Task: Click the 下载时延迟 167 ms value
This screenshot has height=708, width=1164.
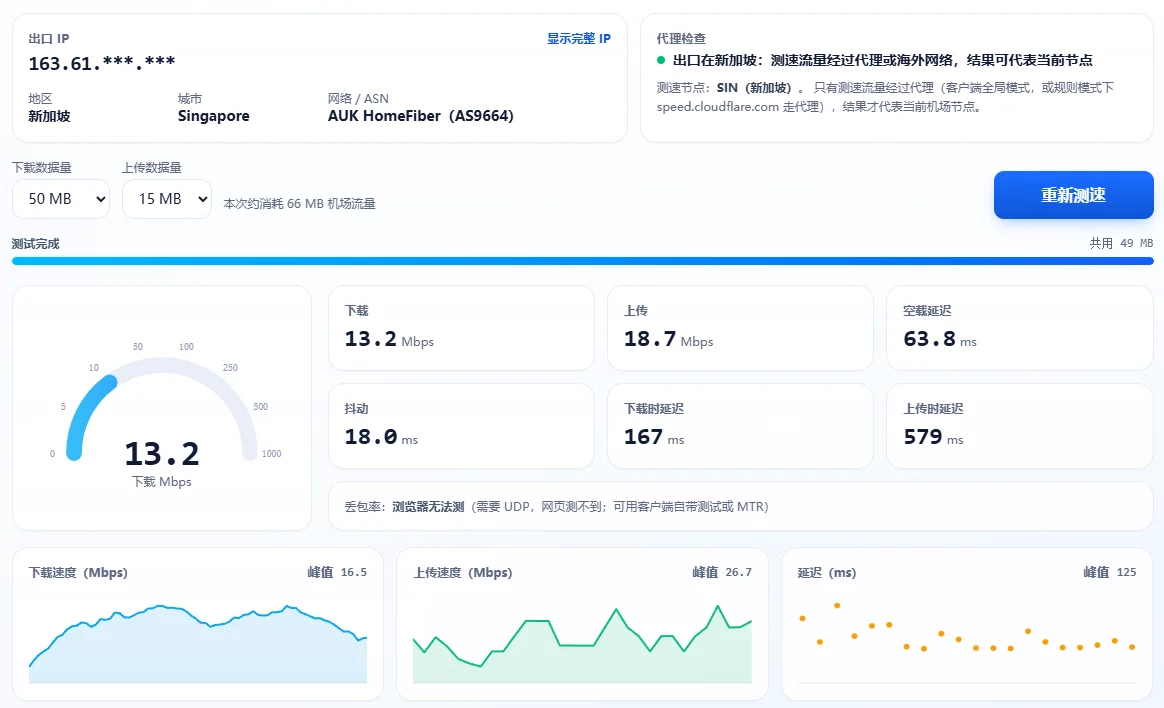Action: 654,437
